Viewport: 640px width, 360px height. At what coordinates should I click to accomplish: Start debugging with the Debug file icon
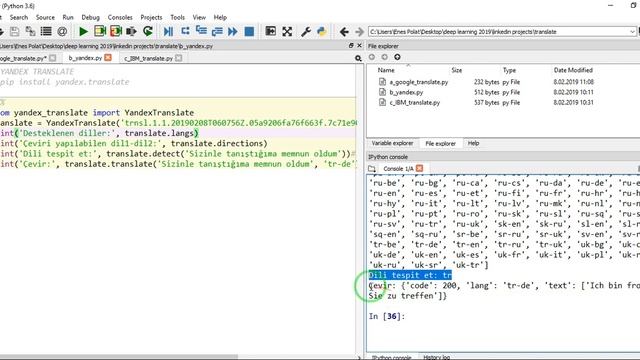168,31
